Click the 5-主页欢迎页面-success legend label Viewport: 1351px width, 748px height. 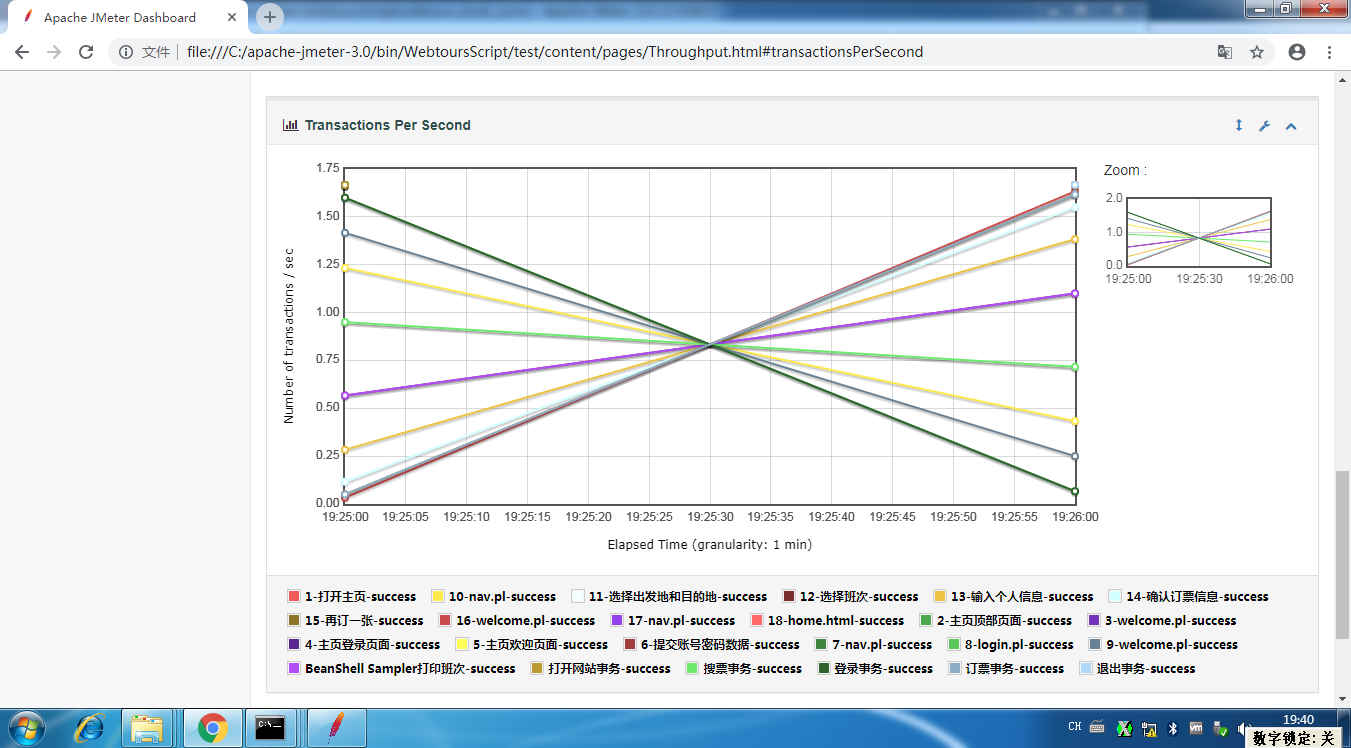[540, 645]
